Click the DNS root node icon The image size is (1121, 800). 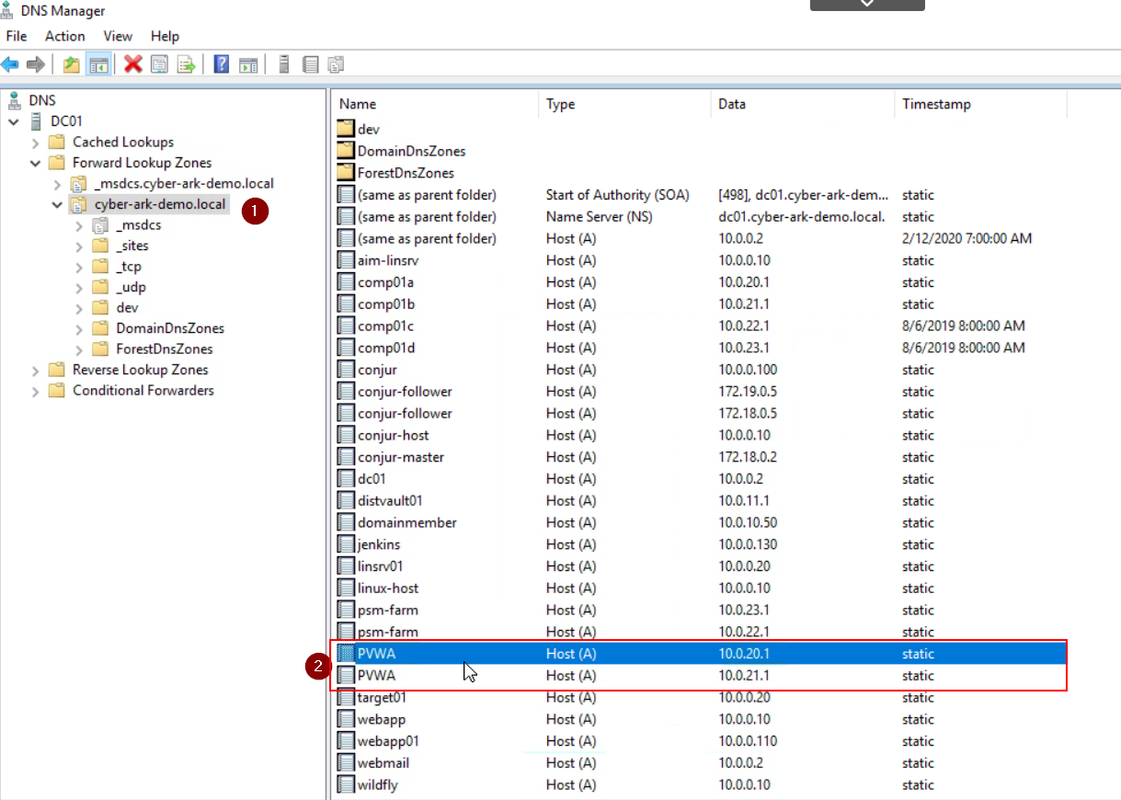[x=14, y=100]
